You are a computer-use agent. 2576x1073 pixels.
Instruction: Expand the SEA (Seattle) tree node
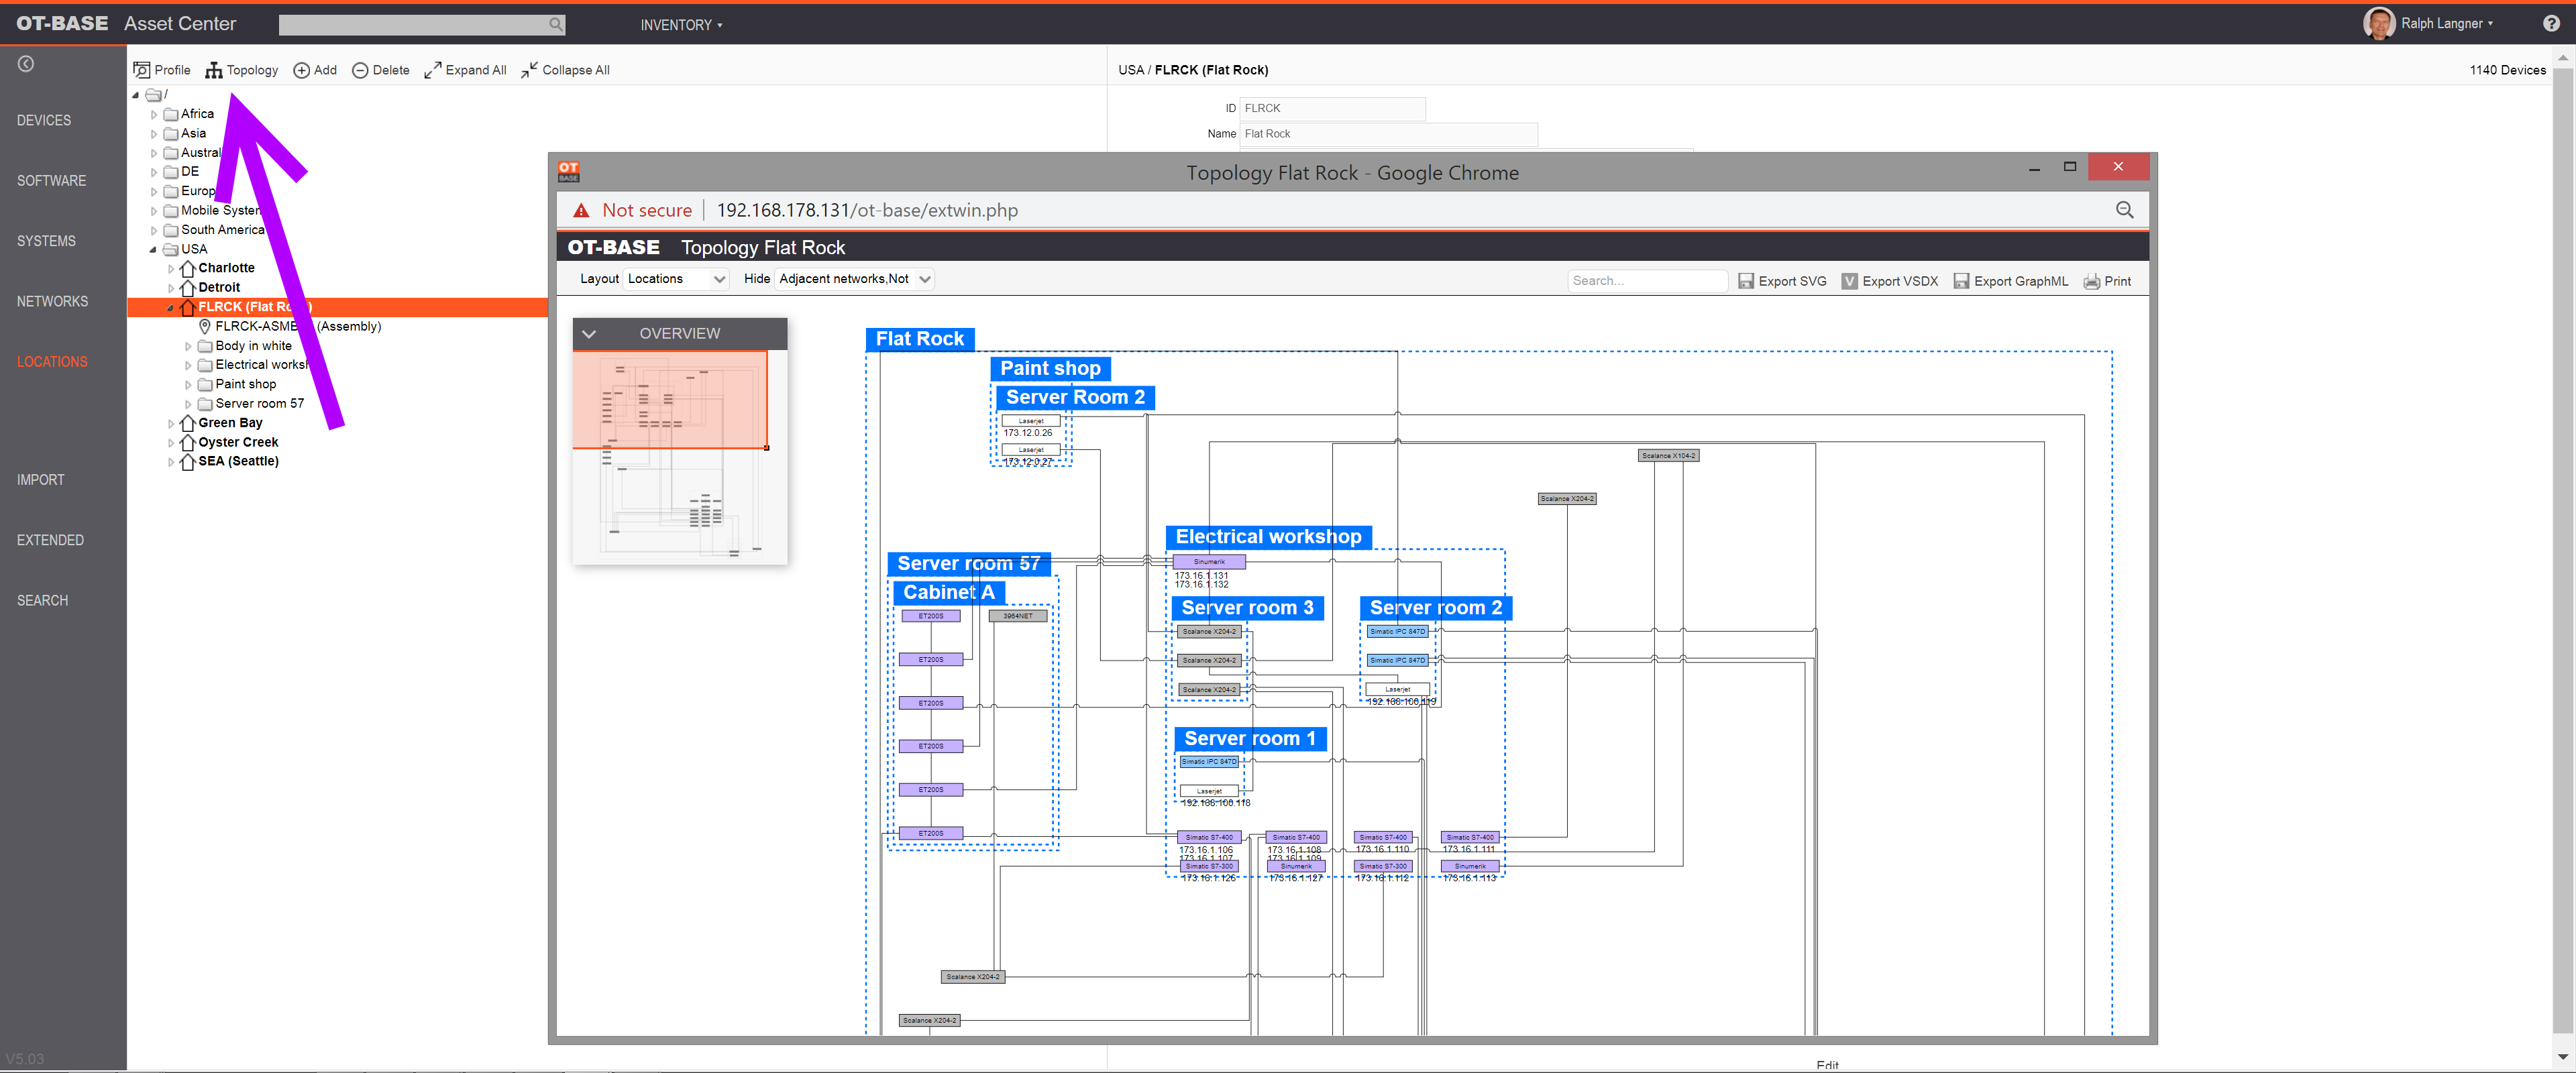pyautogui.click(x=171, y=462)
